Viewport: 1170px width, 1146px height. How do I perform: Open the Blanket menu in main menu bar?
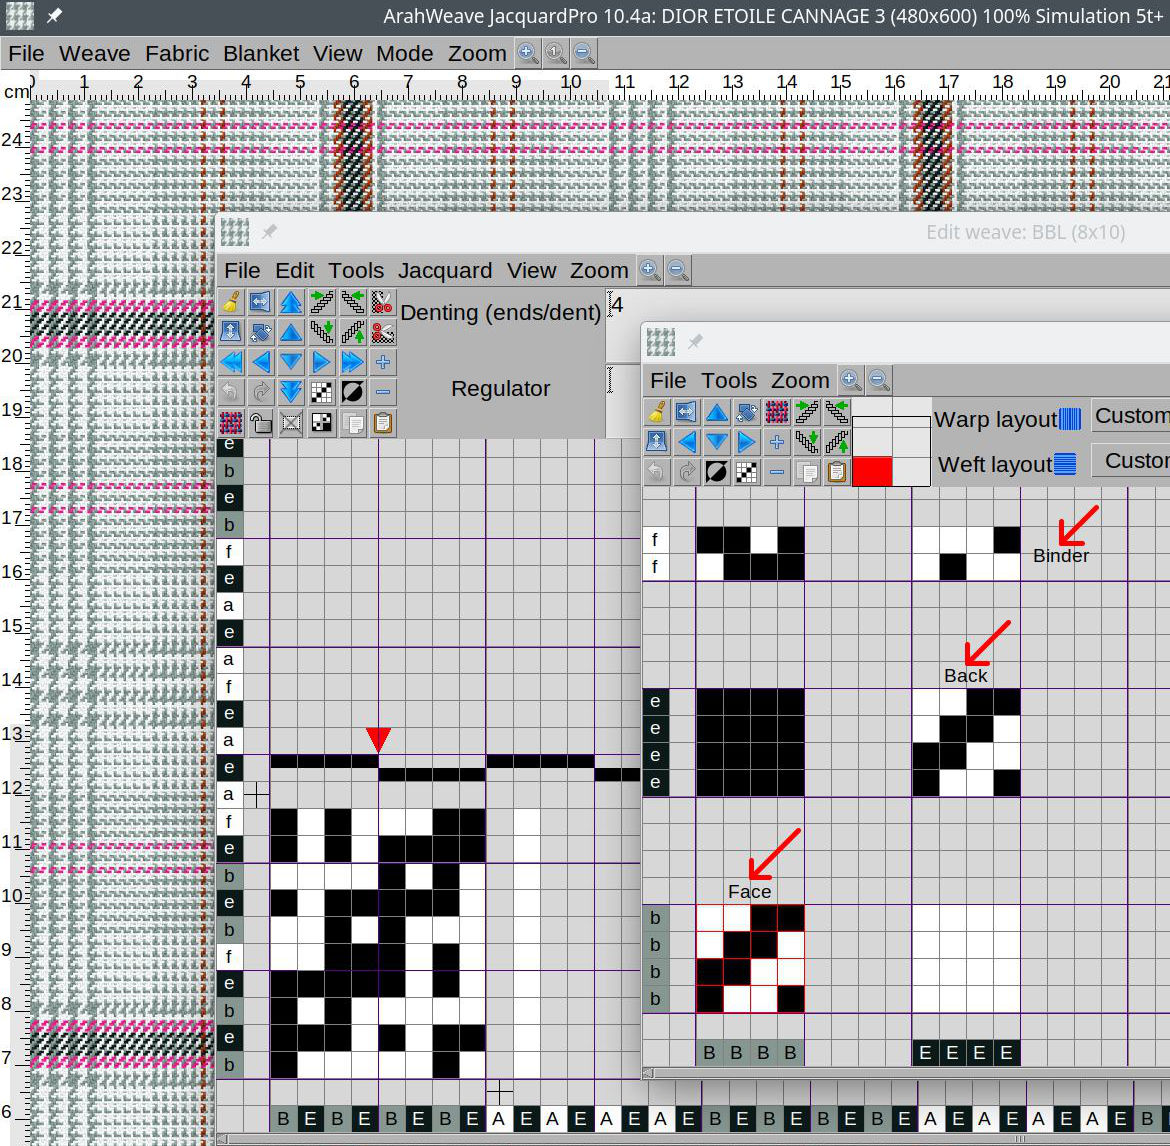pos(261,54)
